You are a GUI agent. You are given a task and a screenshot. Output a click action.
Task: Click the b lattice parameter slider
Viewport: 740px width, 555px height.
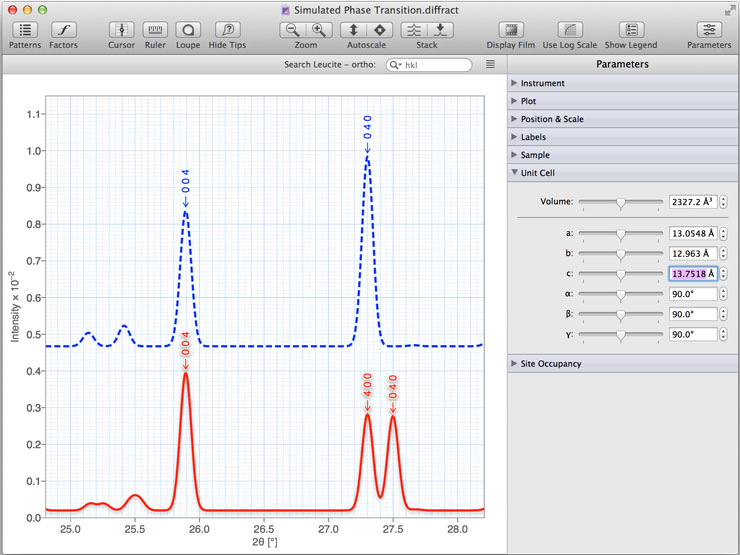tap(621, 254)
